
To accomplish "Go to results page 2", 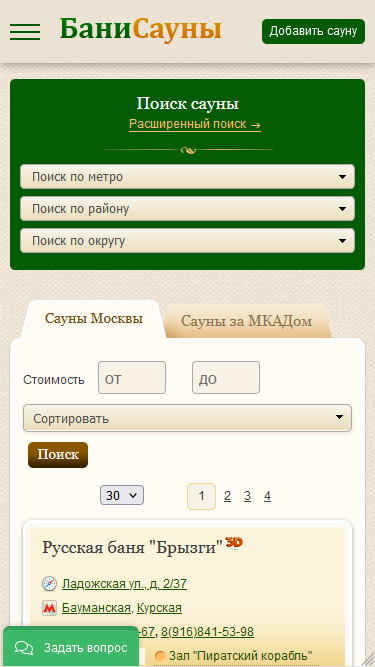I will 227,496.
